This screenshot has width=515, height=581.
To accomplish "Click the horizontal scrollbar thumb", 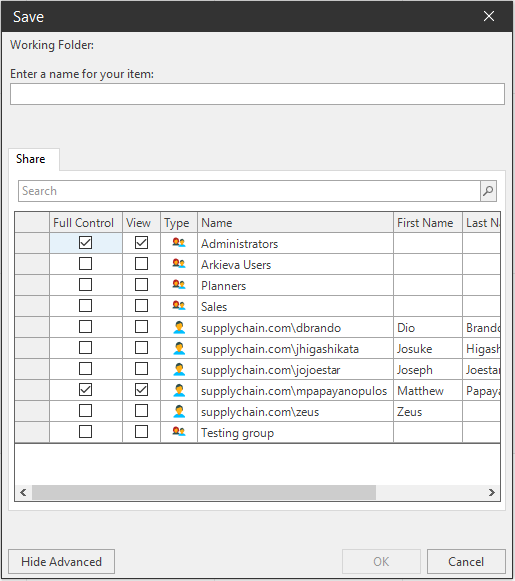I will point(204,492).
